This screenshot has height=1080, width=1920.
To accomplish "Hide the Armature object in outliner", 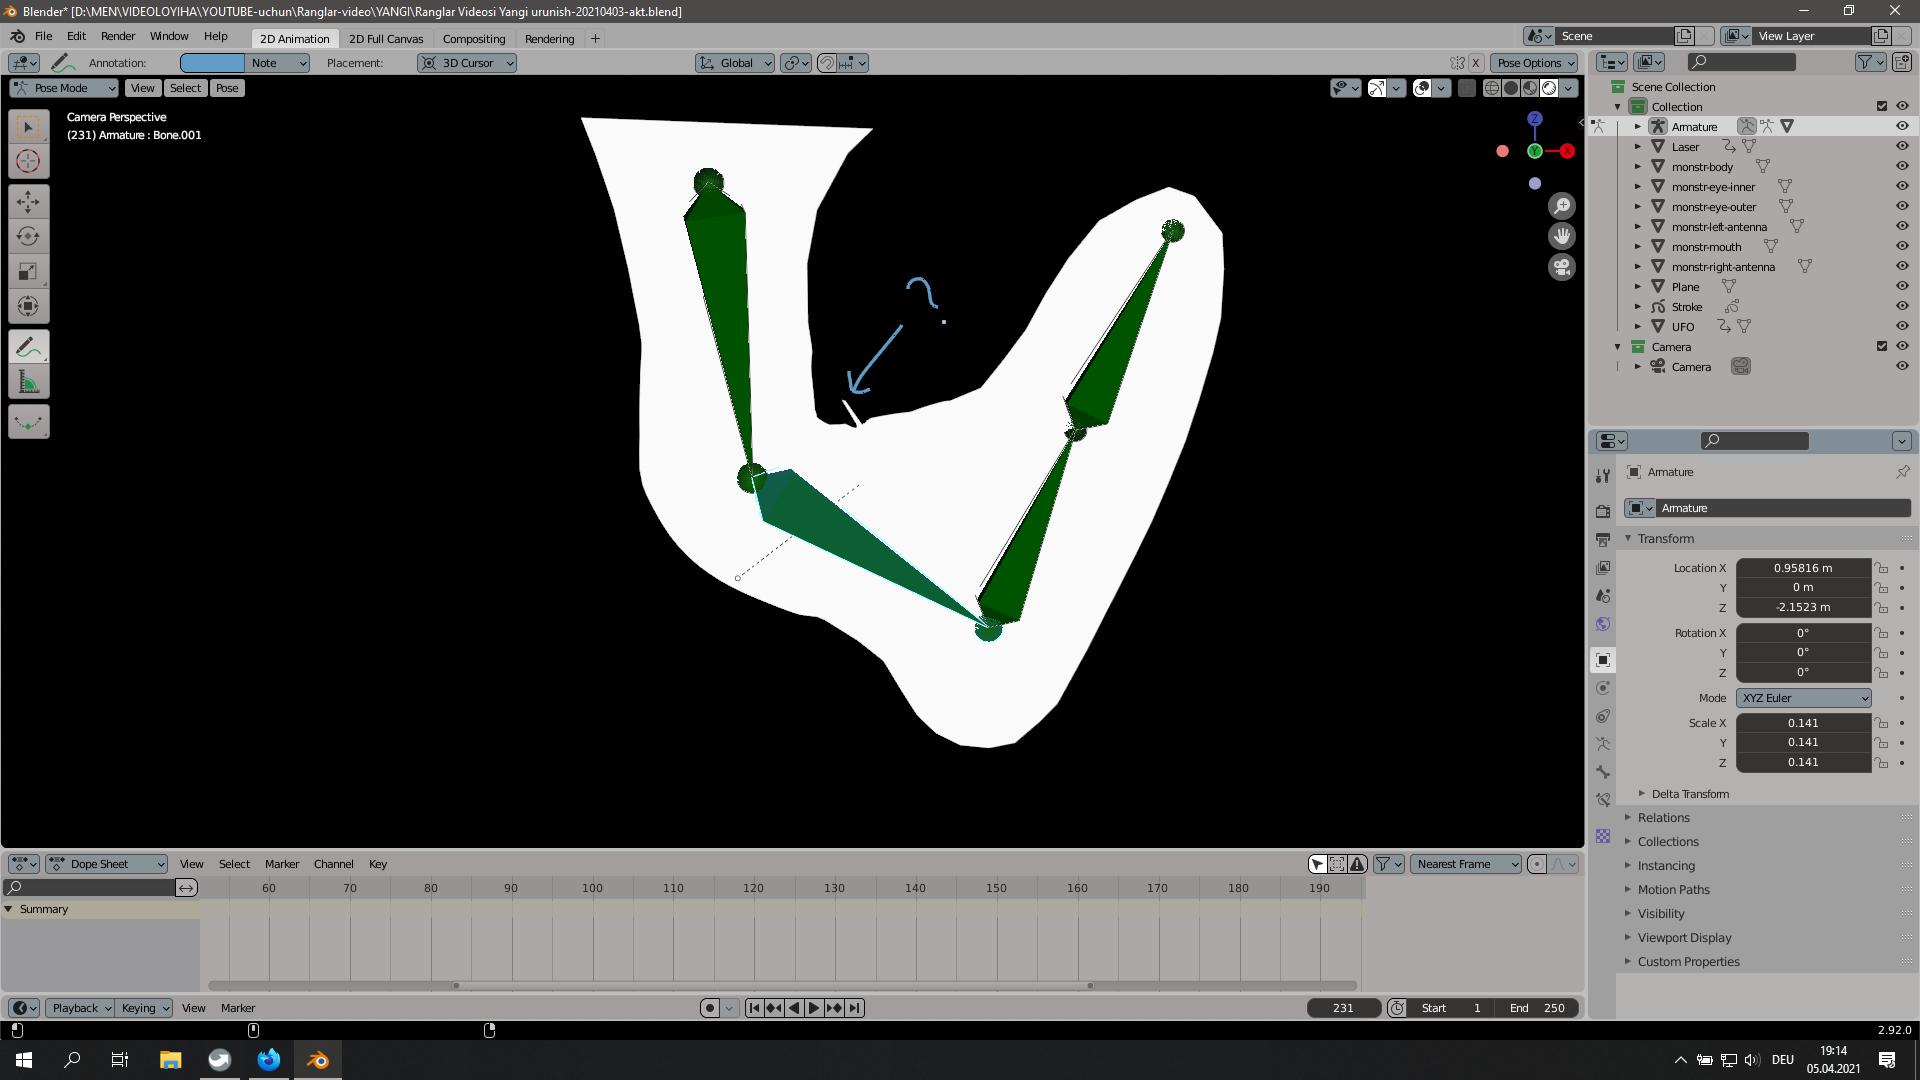I will point(1902,126).
